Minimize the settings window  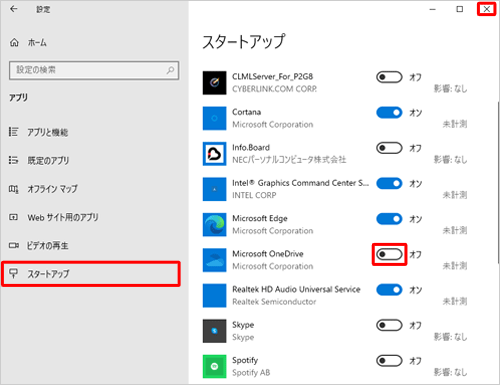(x=433, y=9)
